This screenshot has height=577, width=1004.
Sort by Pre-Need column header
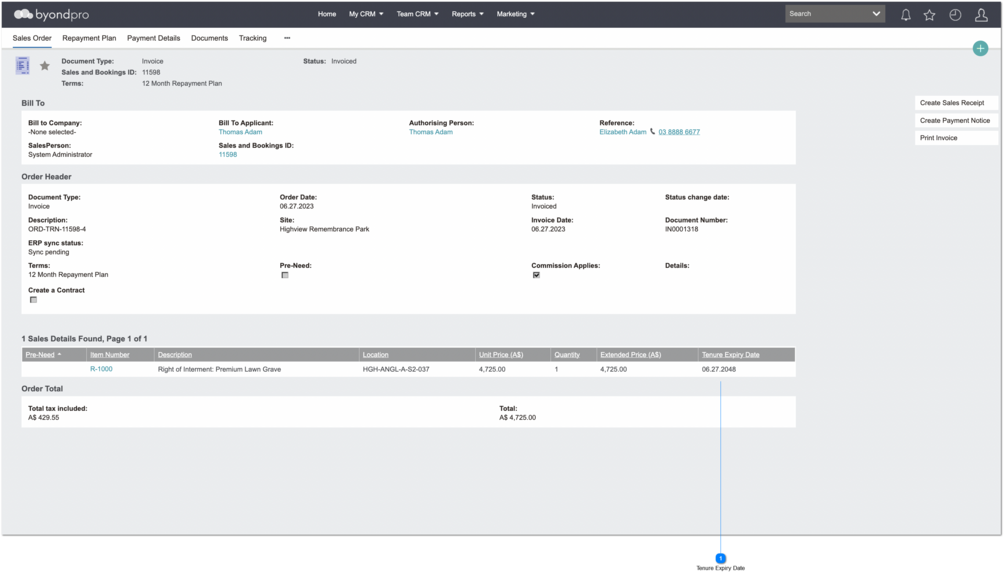click(40, 355)
